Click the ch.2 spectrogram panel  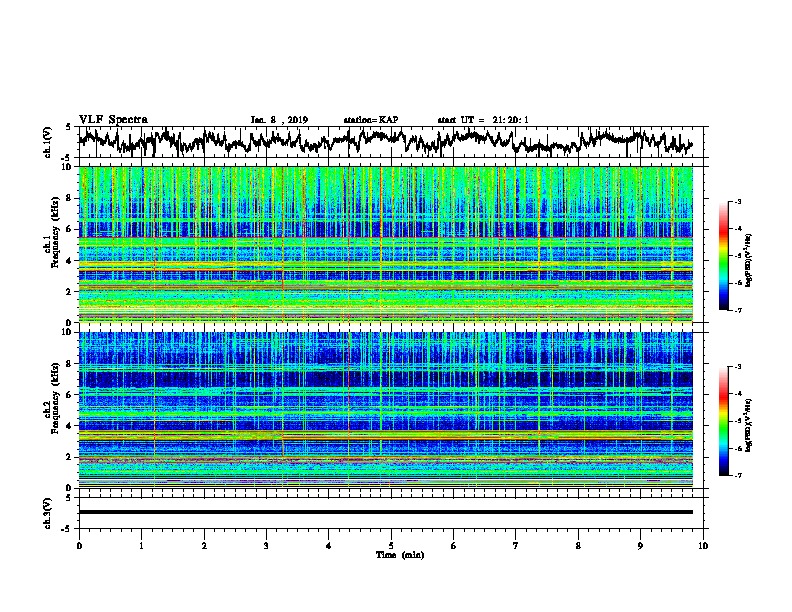(x=385, y=410)
